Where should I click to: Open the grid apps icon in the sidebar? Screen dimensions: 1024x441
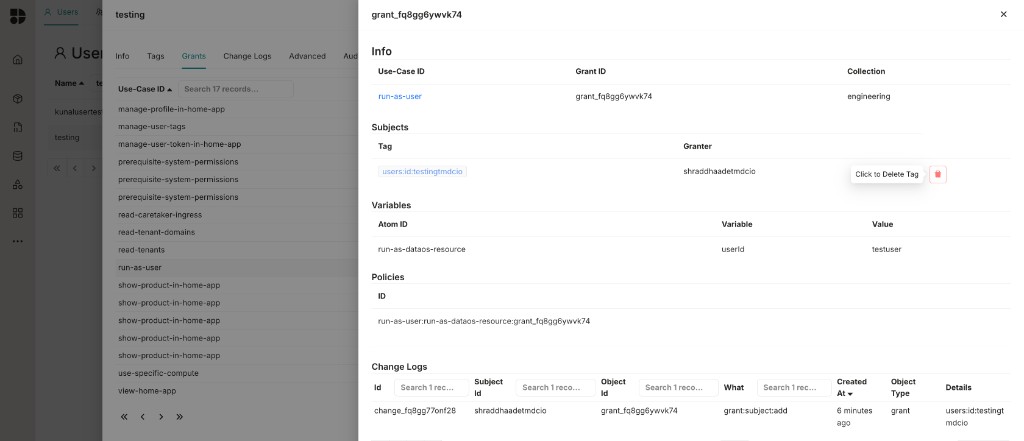[18, 213]
